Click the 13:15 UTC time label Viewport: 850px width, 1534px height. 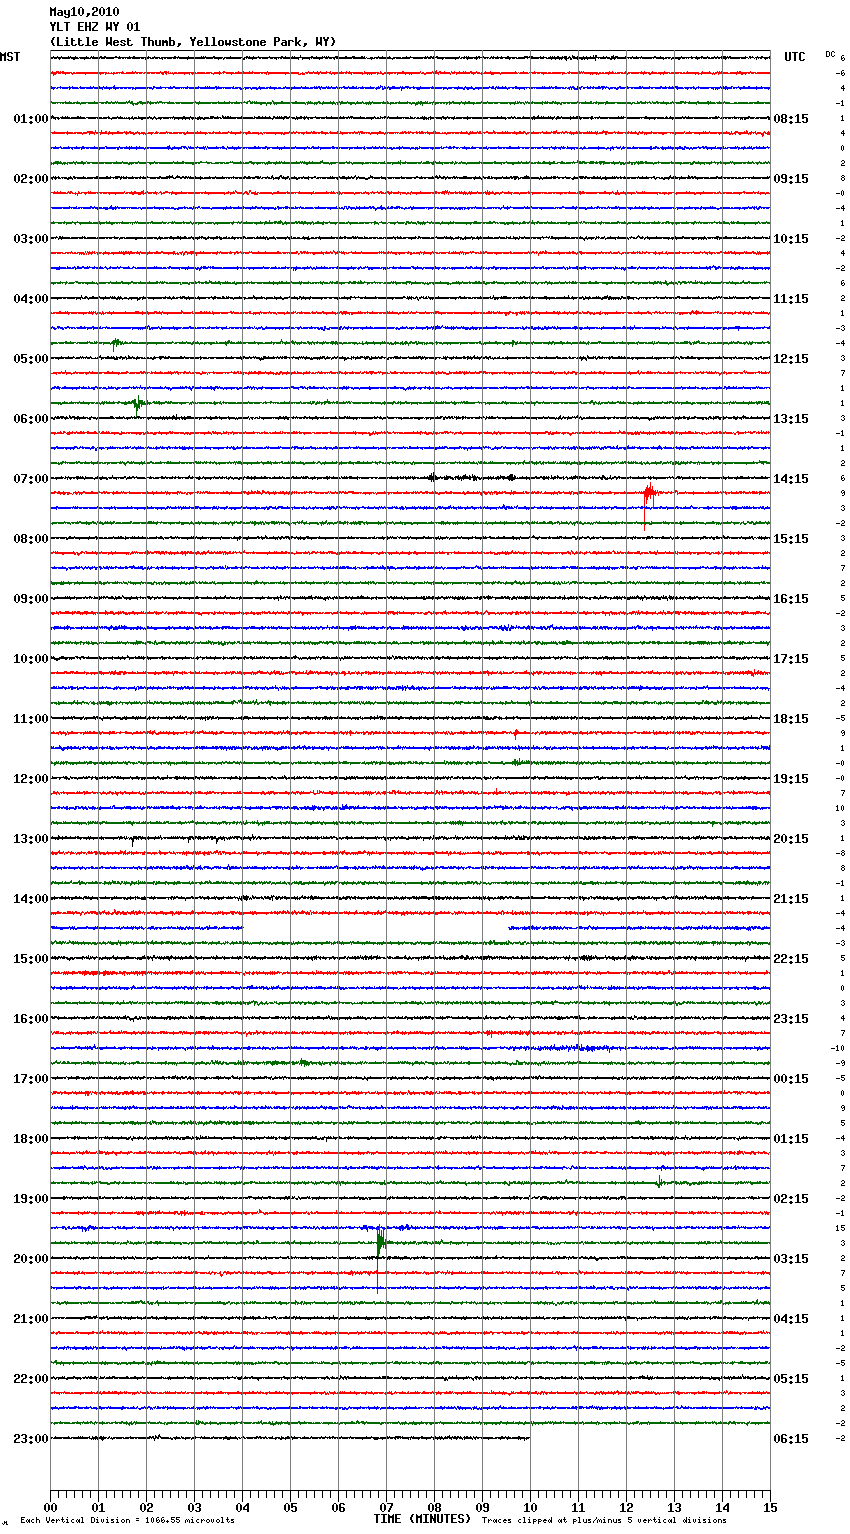click(791, 419)
